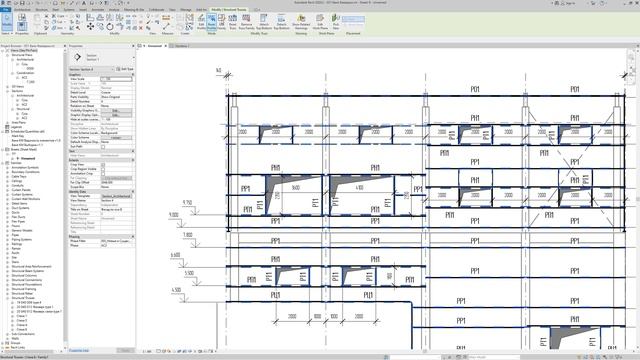Click the View Scale value field
This screenshot has width=640, height=360.
point(116,79)
